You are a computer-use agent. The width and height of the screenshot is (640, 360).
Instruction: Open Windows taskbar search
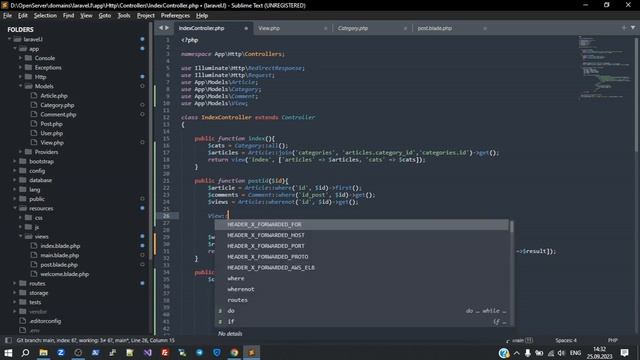25,352
